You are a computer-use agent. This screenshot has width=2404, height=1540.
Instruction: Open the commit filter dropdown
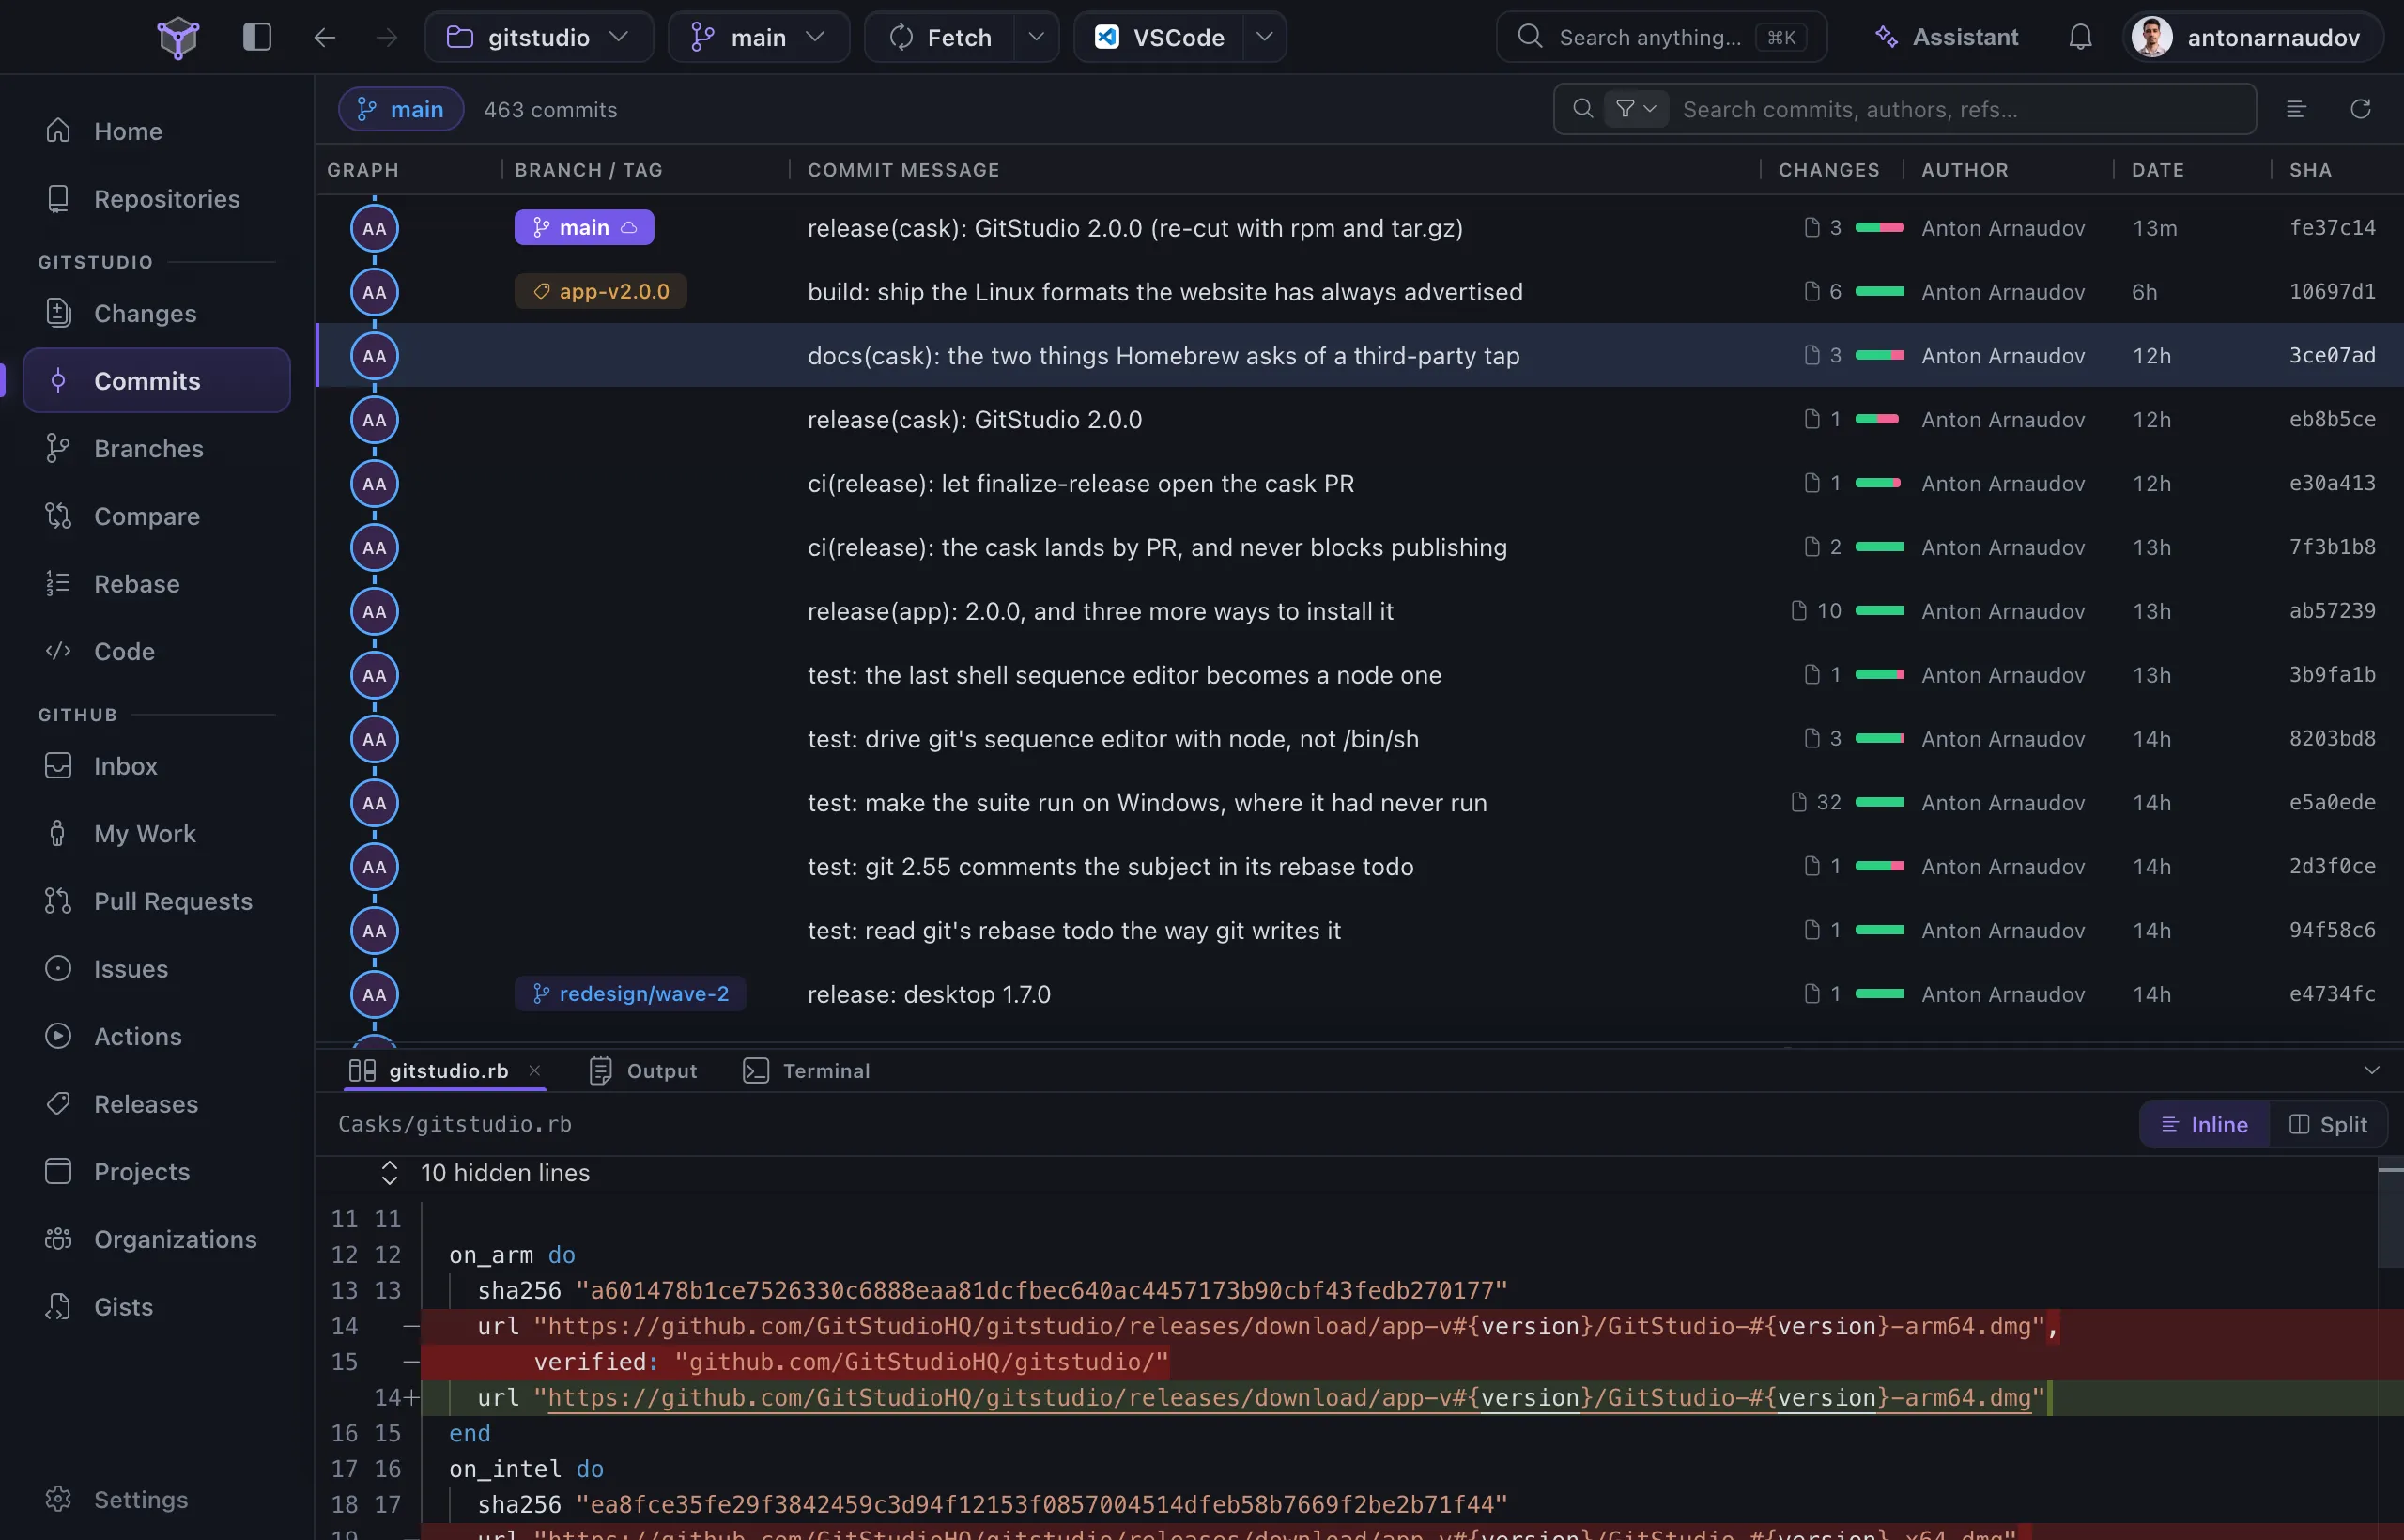tap(1636, 109)
